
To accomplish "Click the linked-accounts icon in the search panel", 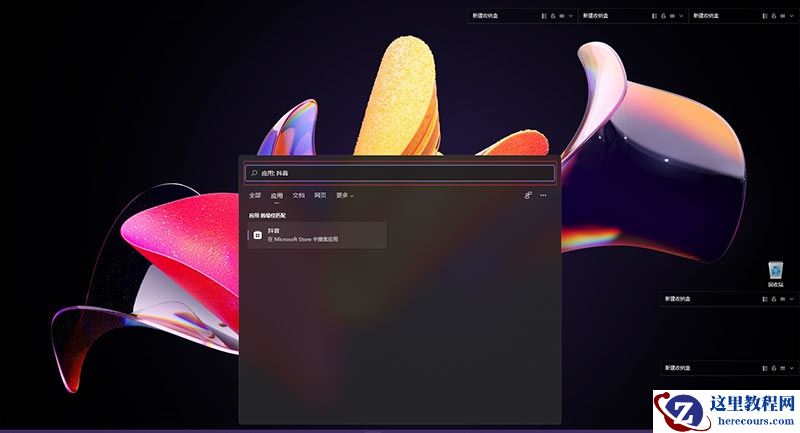I will [x=528, y=195].
